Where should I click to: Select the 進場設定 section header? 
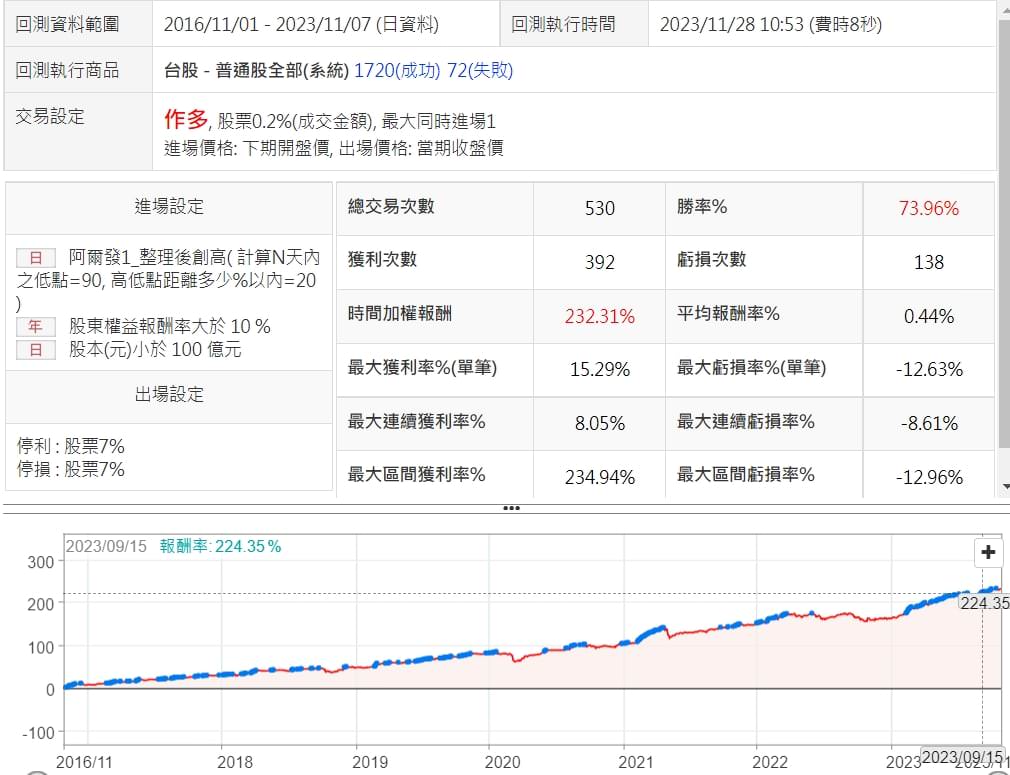coord(169,207)
